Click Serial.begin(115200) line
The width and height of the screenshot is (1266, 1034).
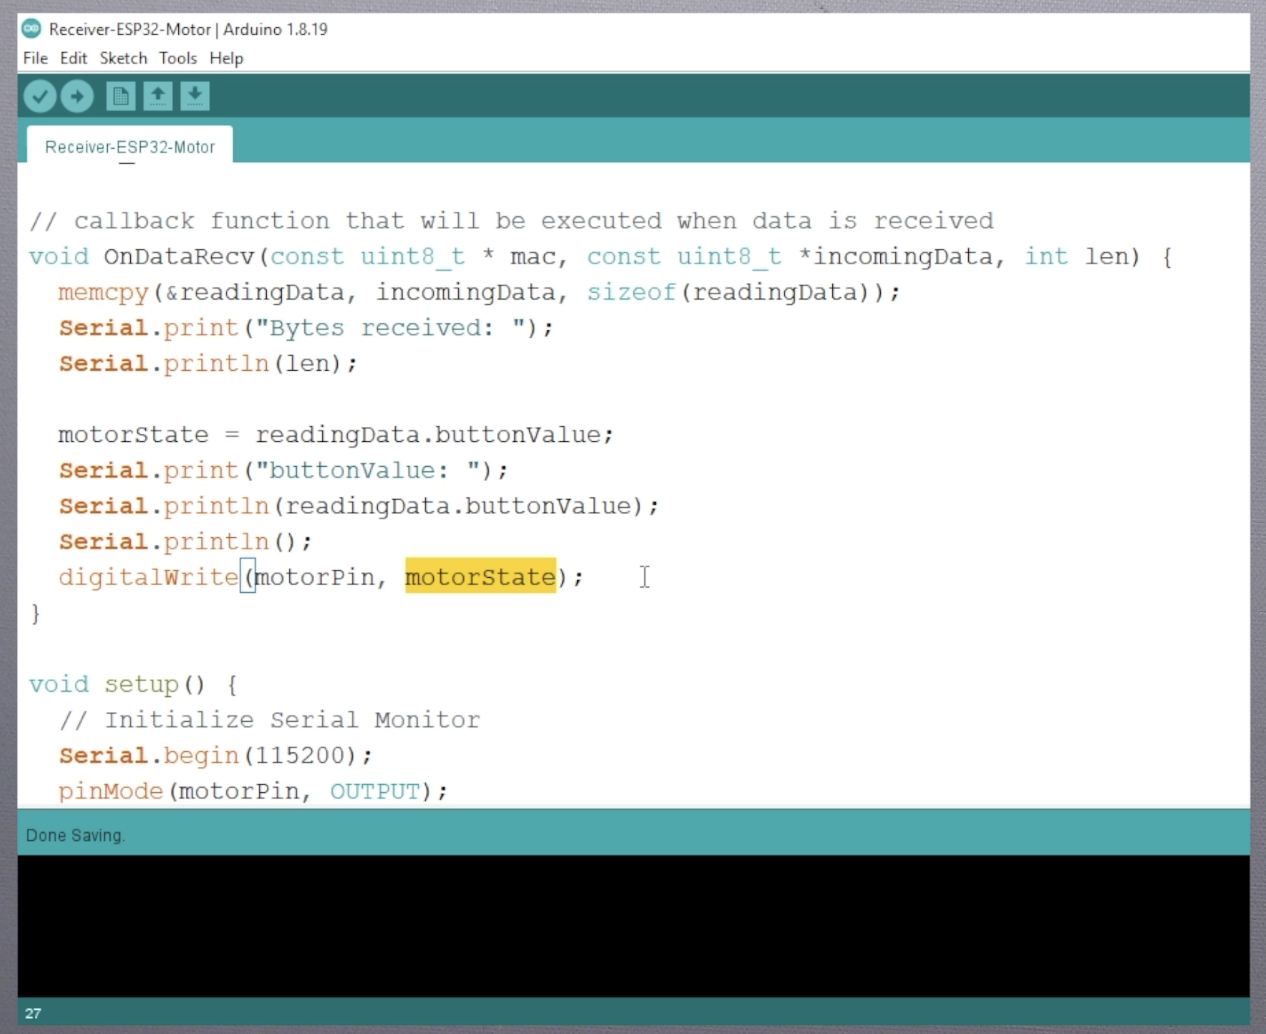click(215, 755)
